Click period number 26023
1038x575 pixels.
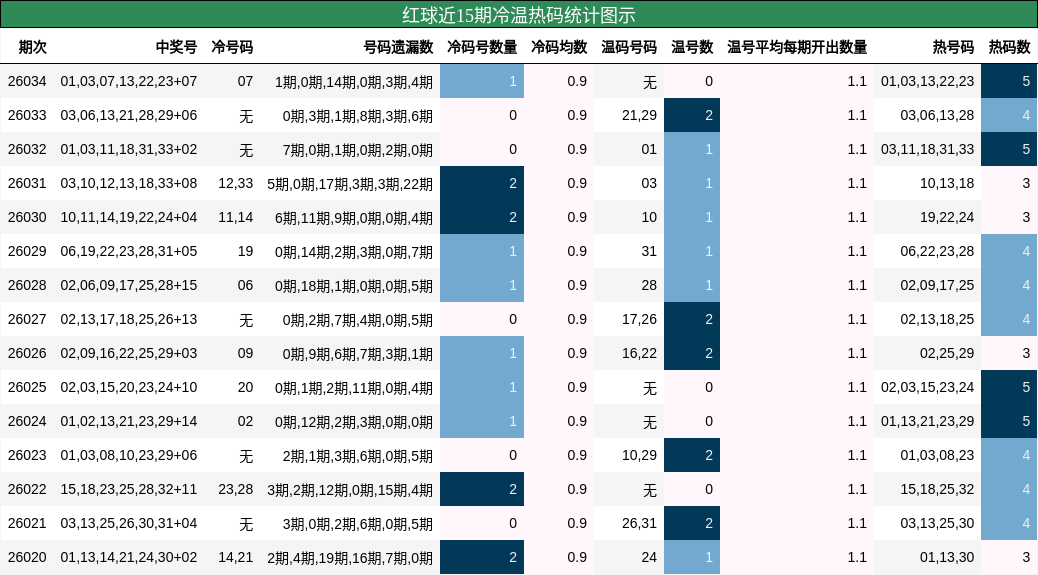pos(27,455)
